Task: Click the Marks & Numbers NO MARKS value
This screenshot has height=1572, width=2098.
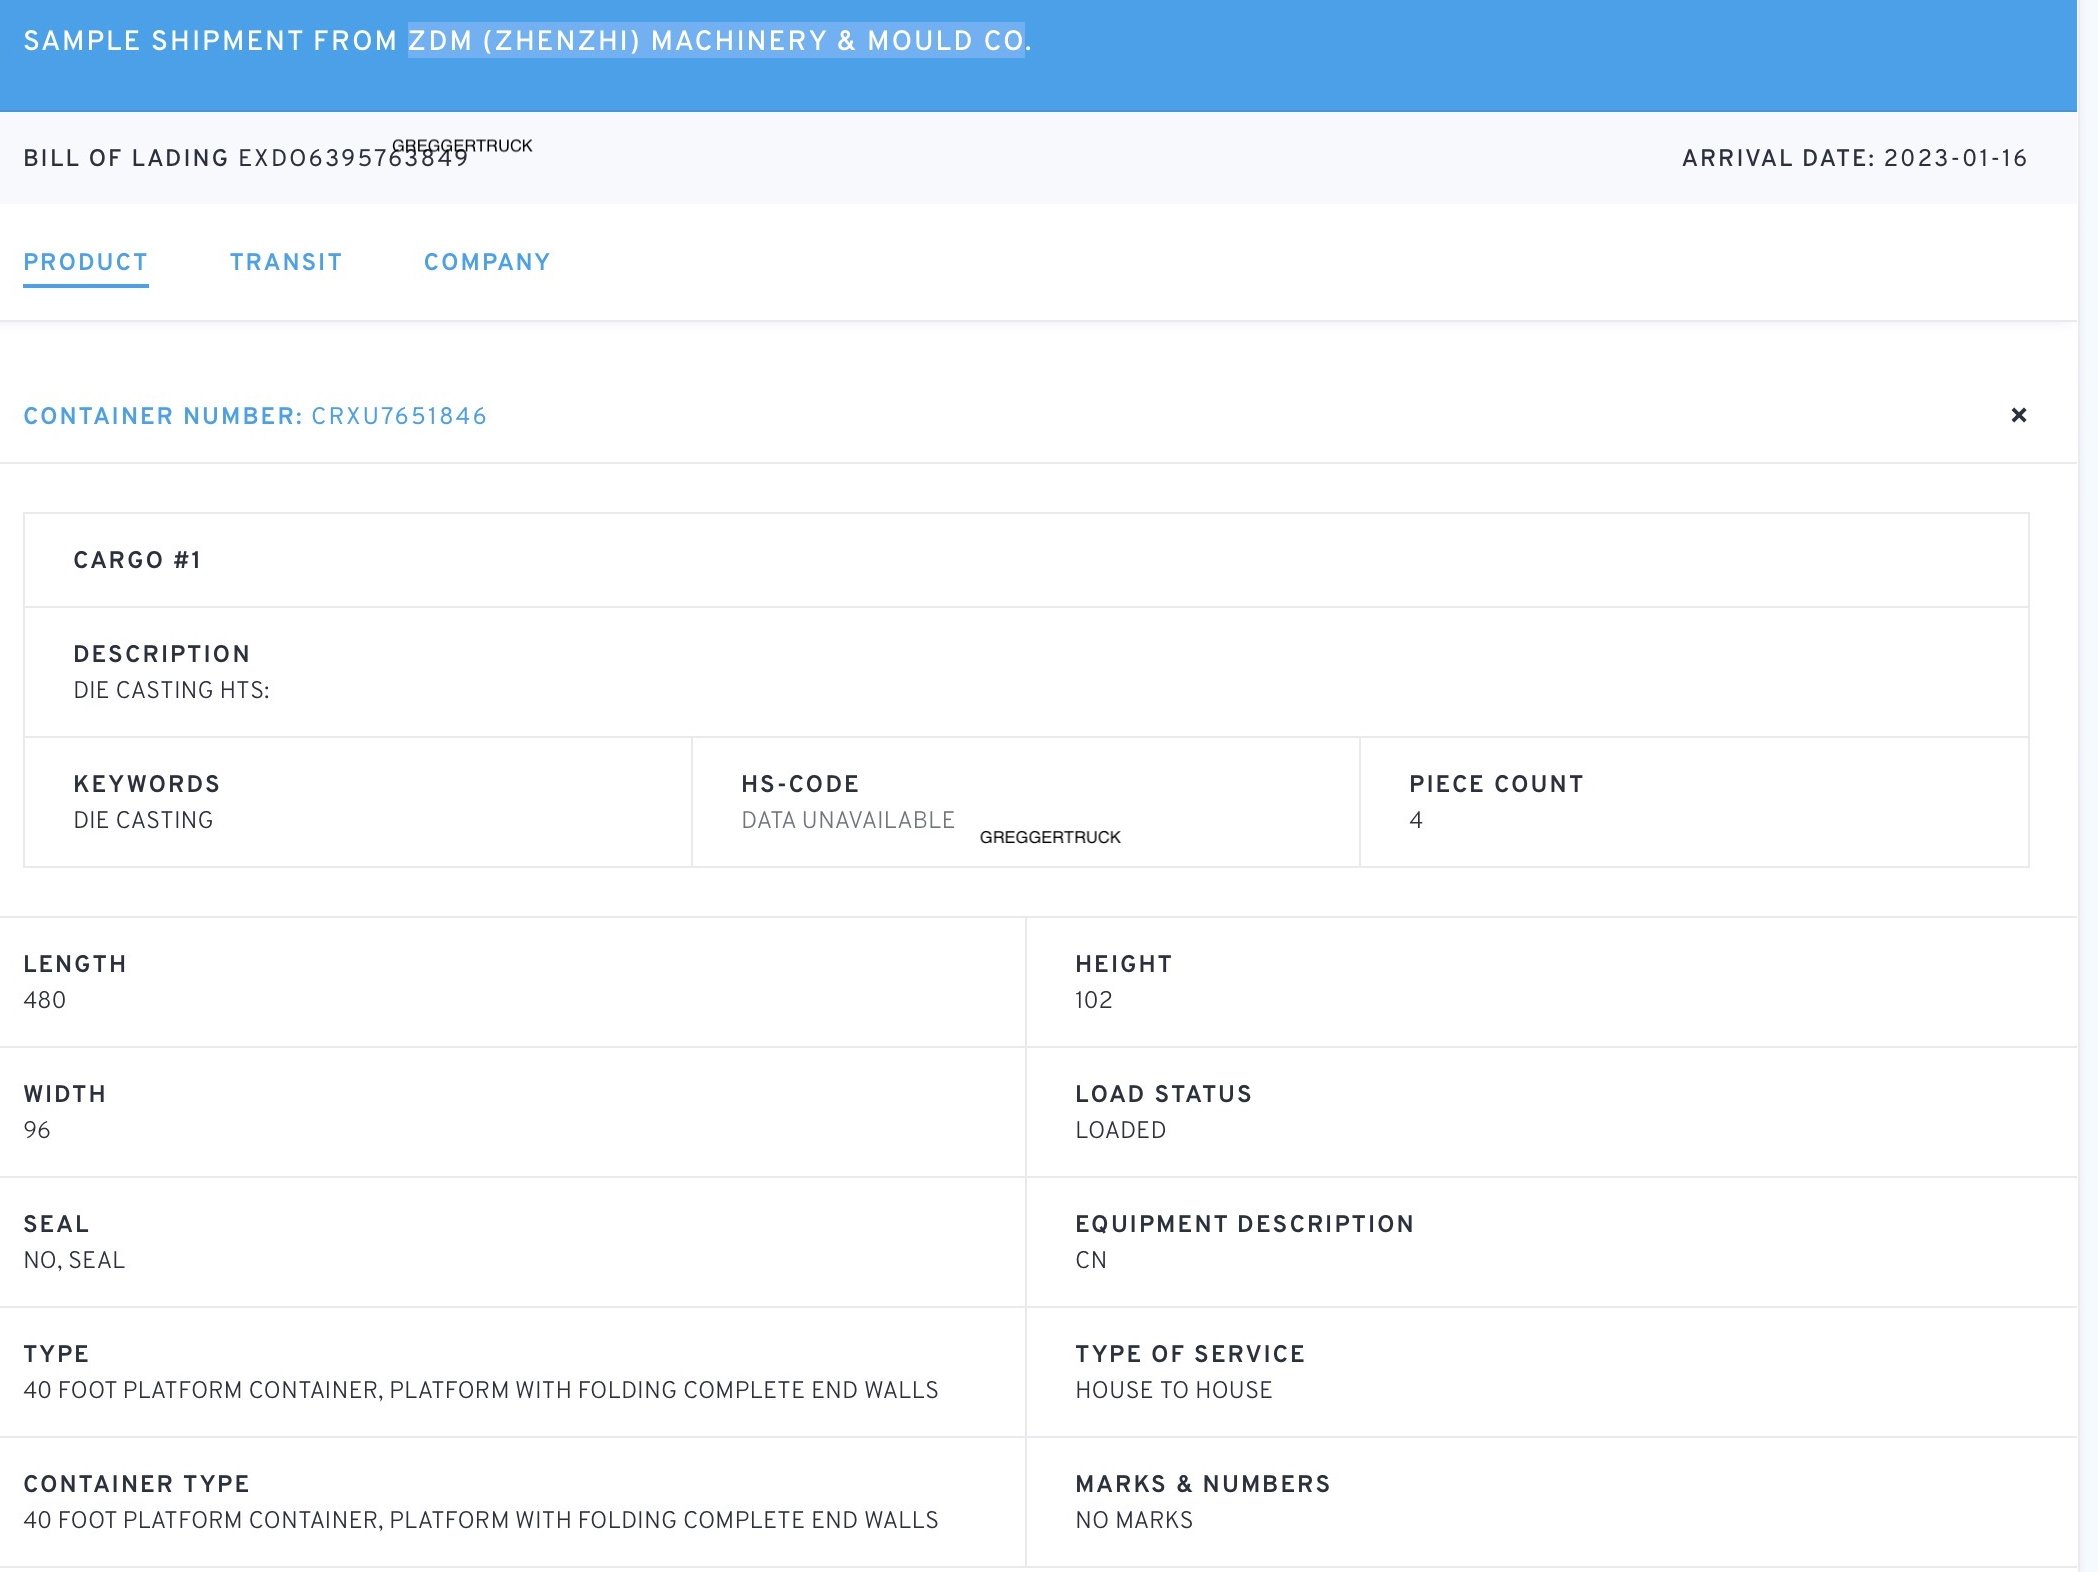Action: [x=1133, y=1520]
